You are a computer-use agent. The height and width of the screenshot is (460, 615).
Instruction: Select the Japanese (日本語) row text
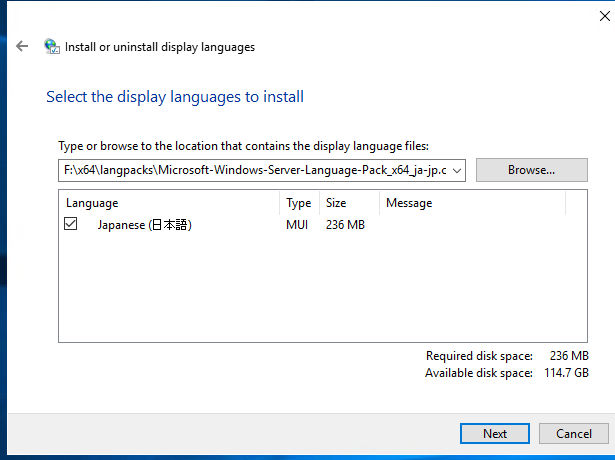[144, 225]
